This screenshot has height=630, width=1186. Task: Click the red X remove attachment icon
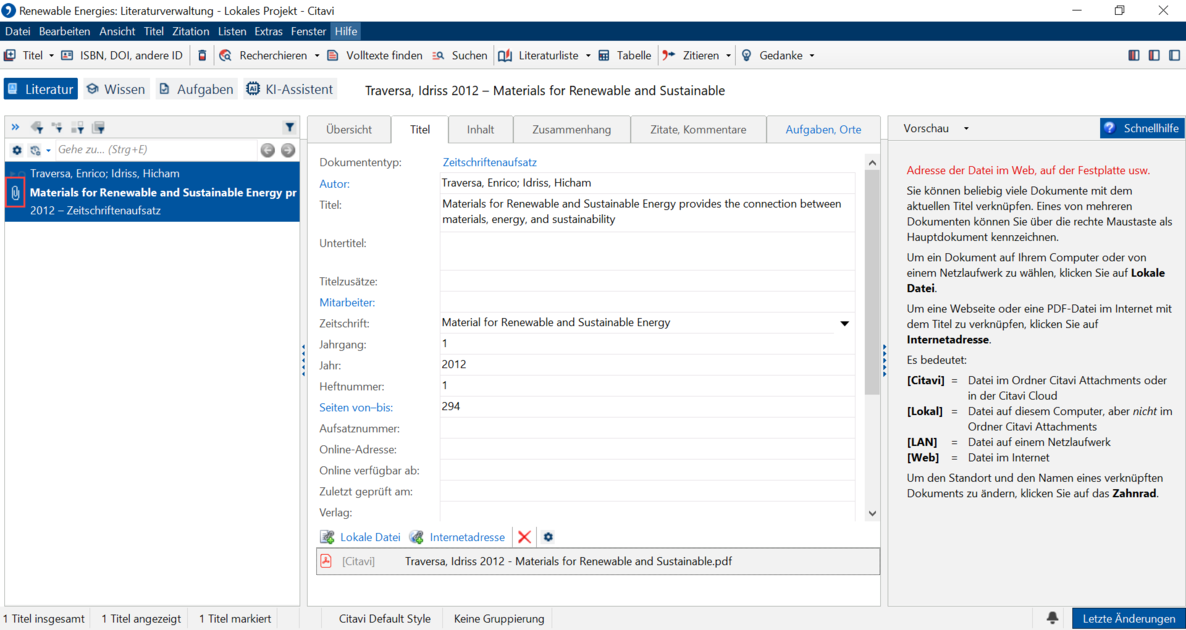click(524, 537)
